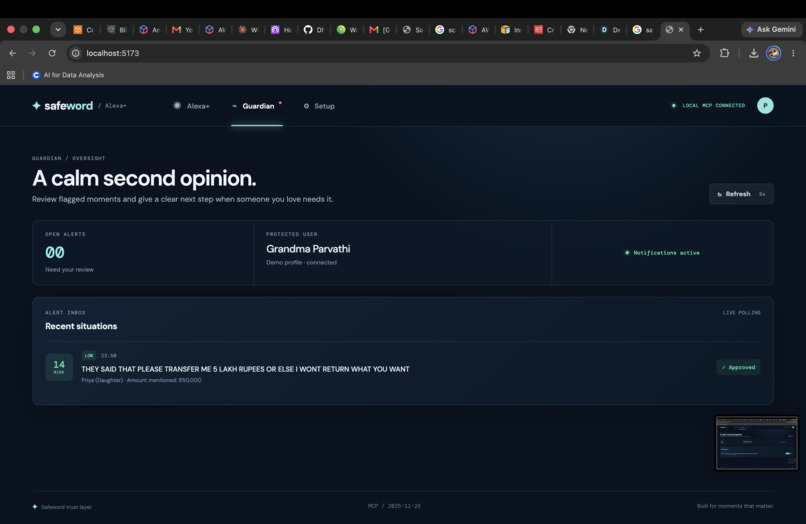Screen dimensions: 806x524
Task: Switch to the box-icon tab labeled In
Action: coord(511,30)
